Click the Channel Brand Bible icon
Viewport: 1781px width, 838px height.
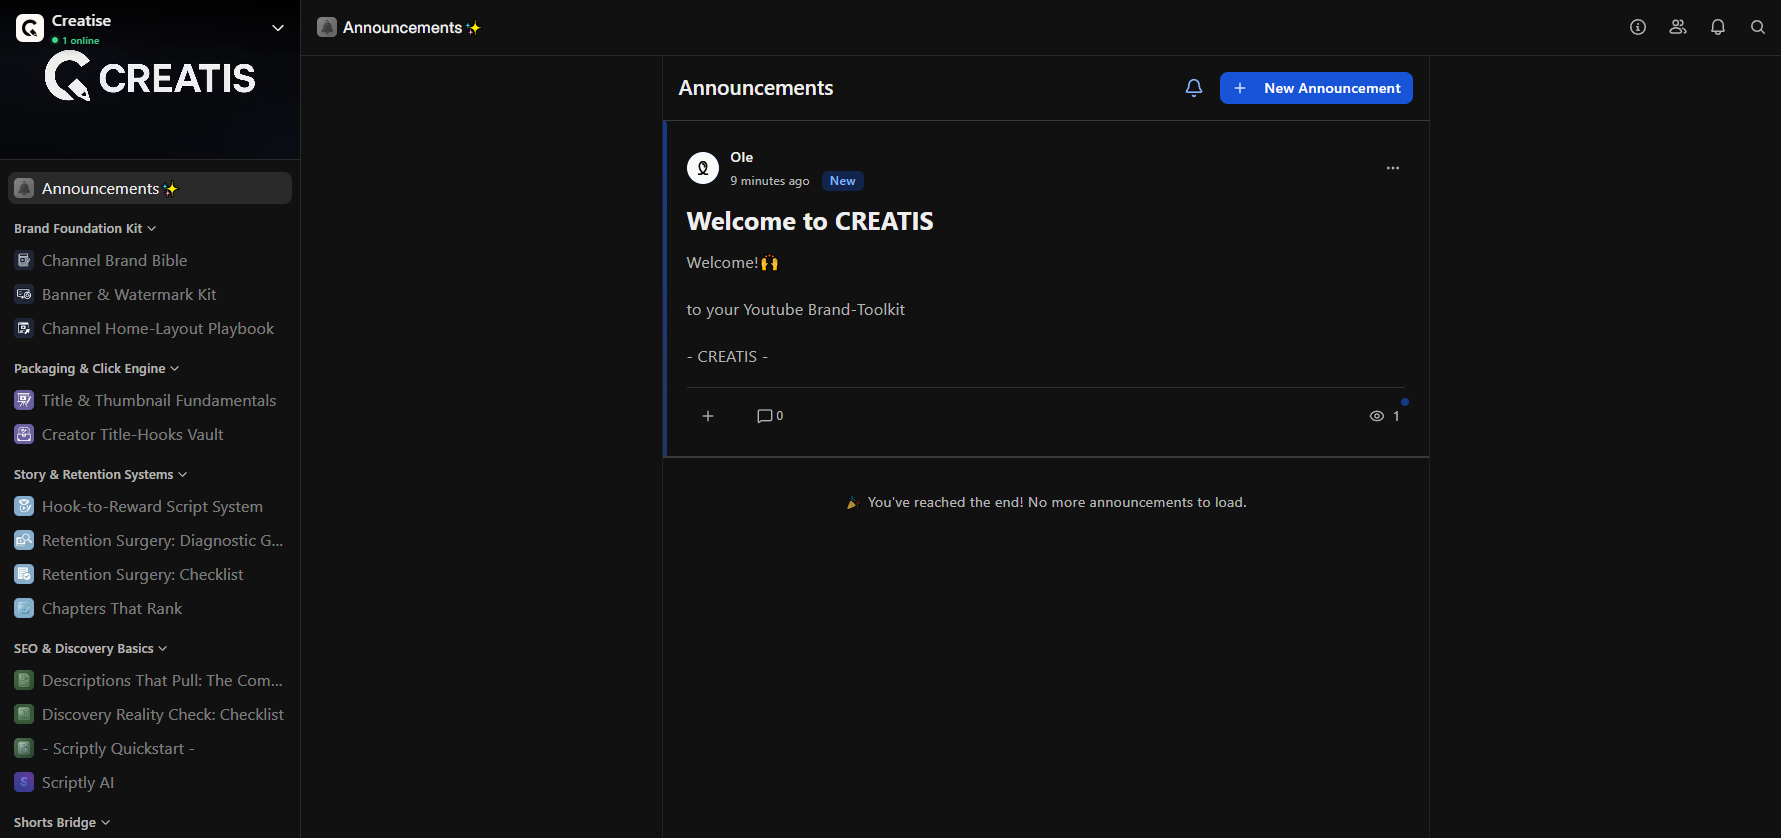(24, 260)
